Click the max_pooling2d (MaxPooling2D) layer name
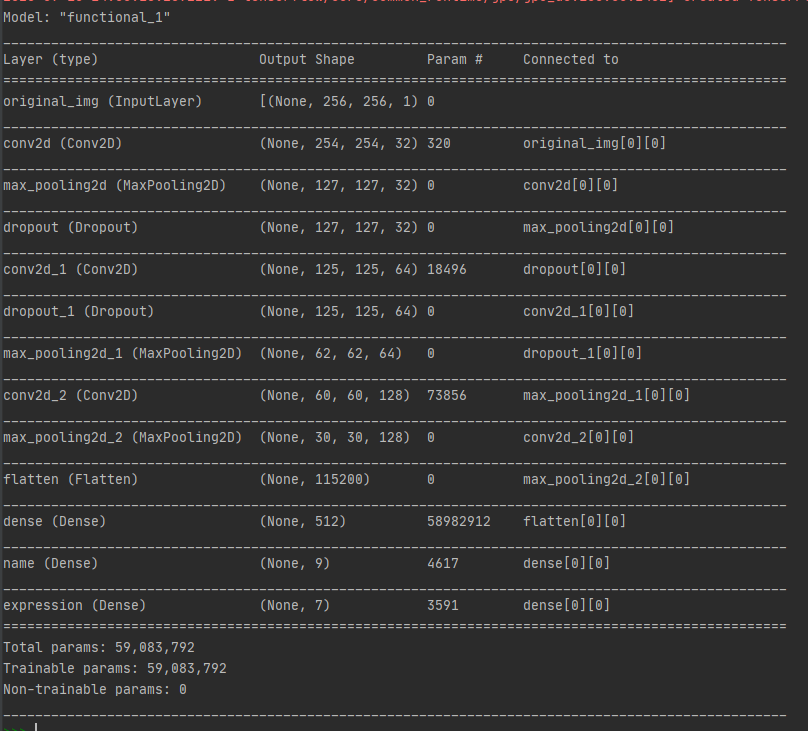 pyautogui.click(x=114, y=185)
